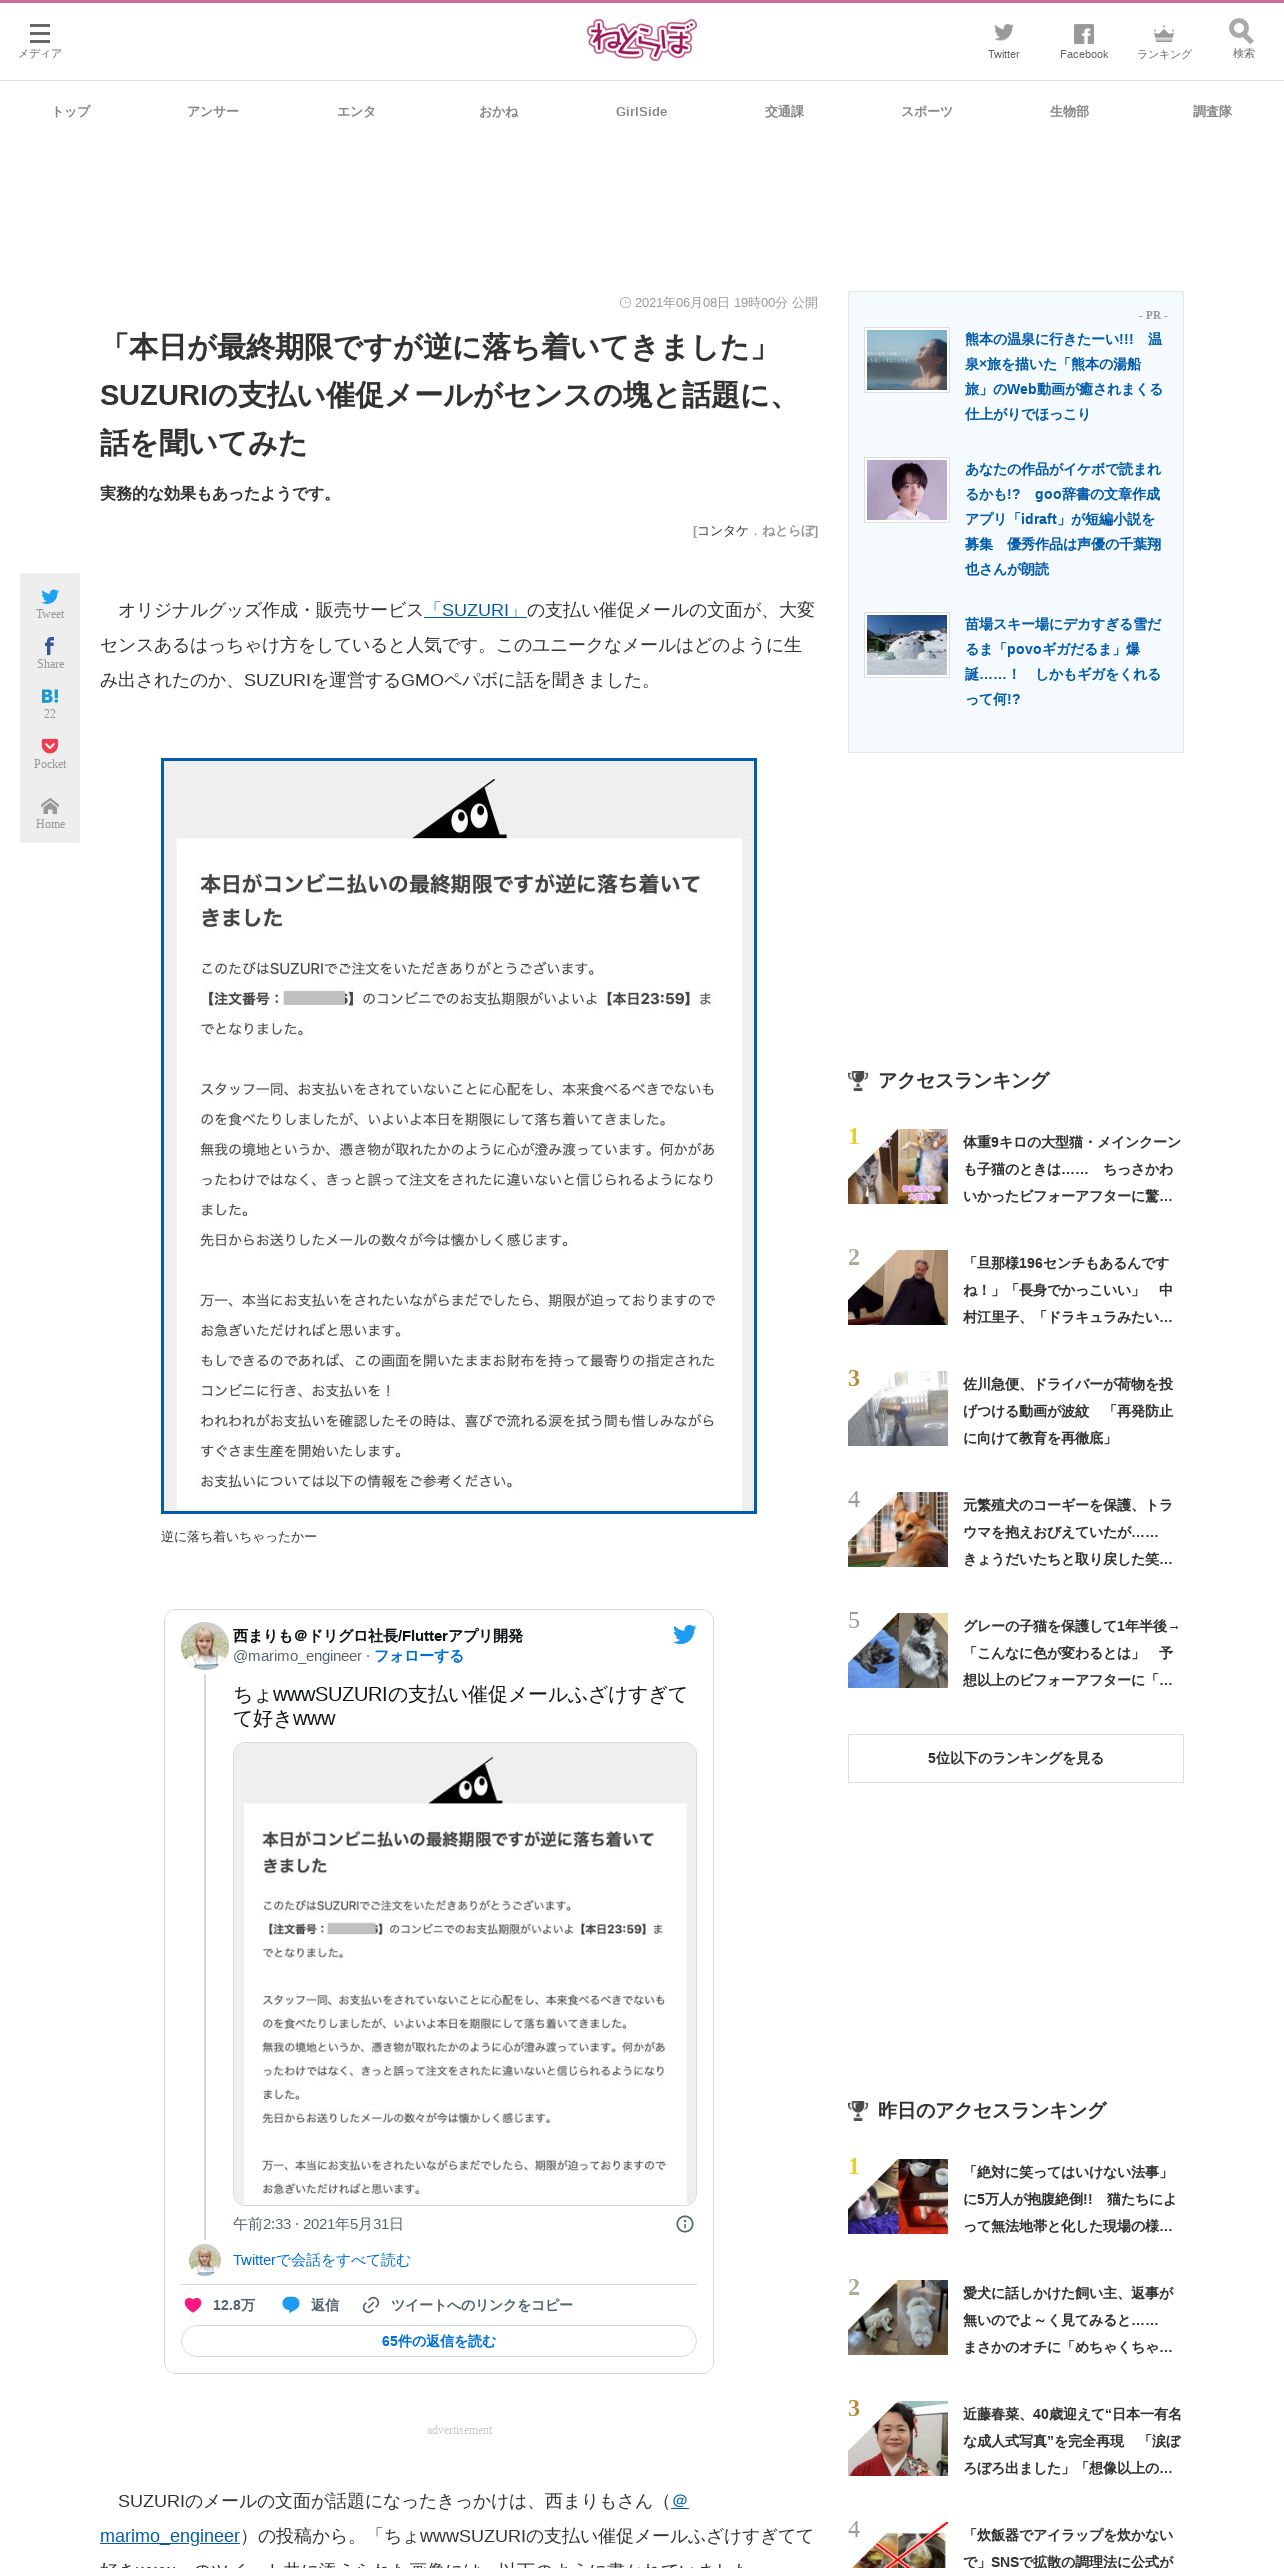Click the 熊本の湯船旅 PR thumbnail
Screen dimensions: 1284x2568
click(x=906, y=360)
